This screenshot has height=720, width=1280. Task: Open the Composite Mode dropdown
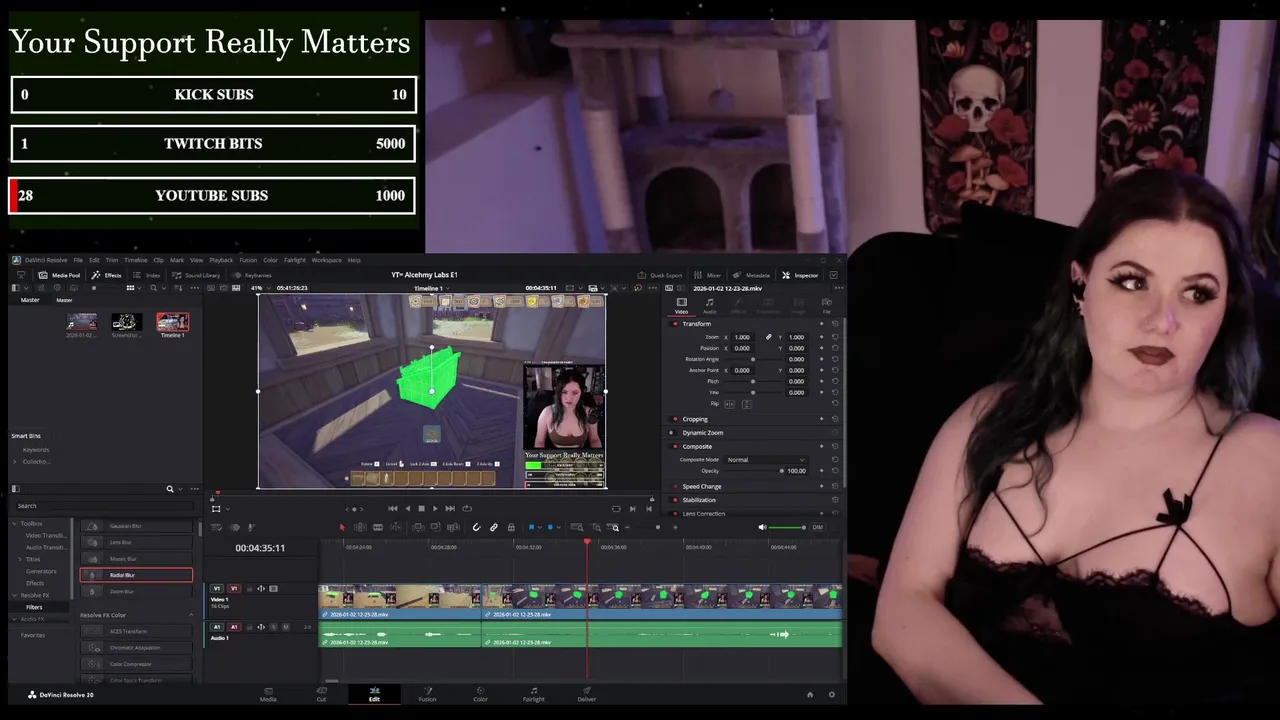tap(765, 460)
